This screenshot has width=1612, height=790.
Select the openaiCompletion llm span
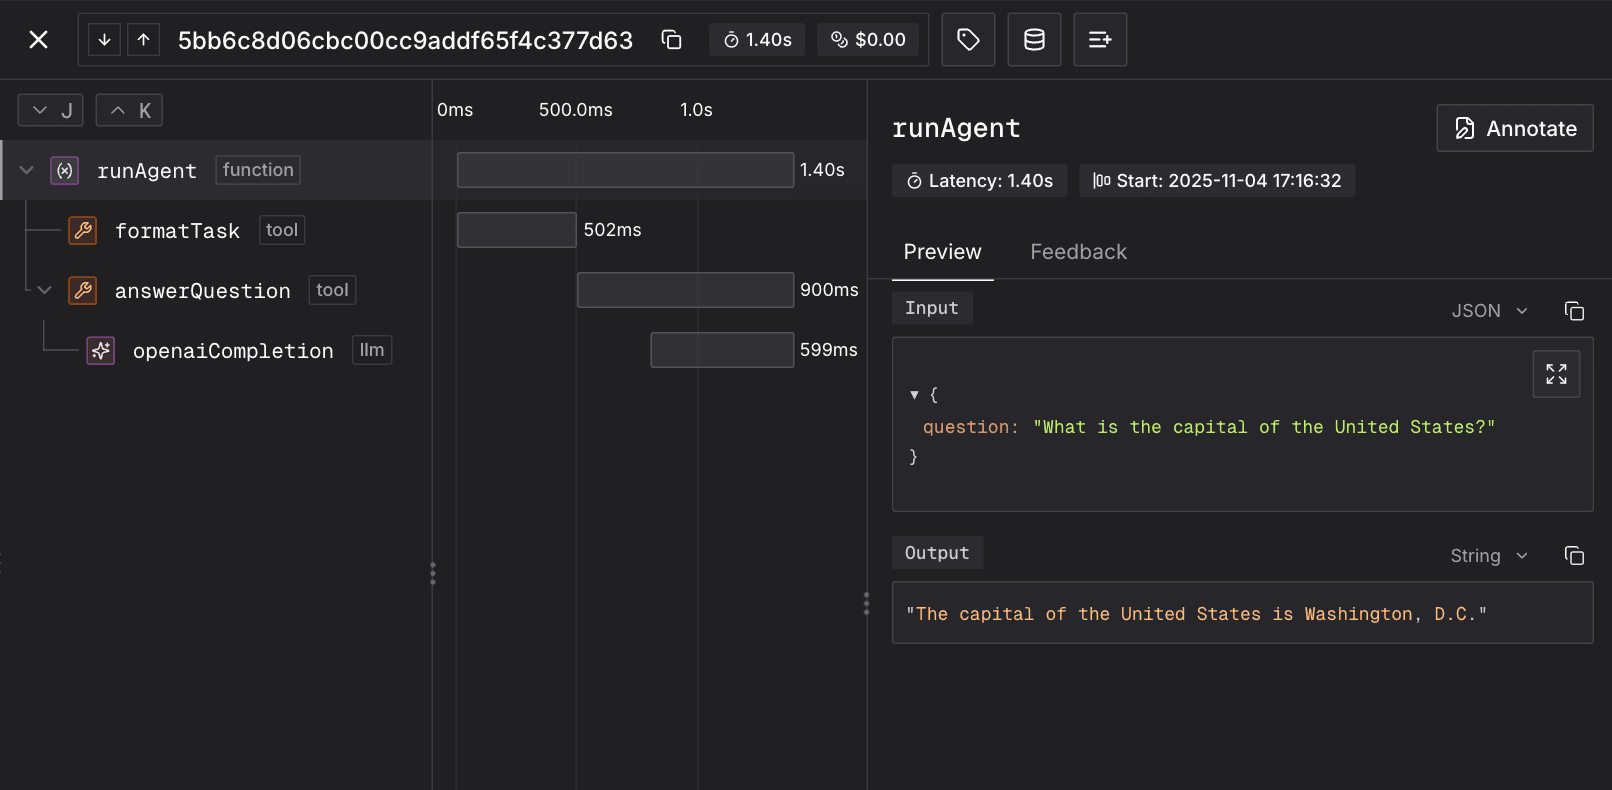click(x=233, y=351)
